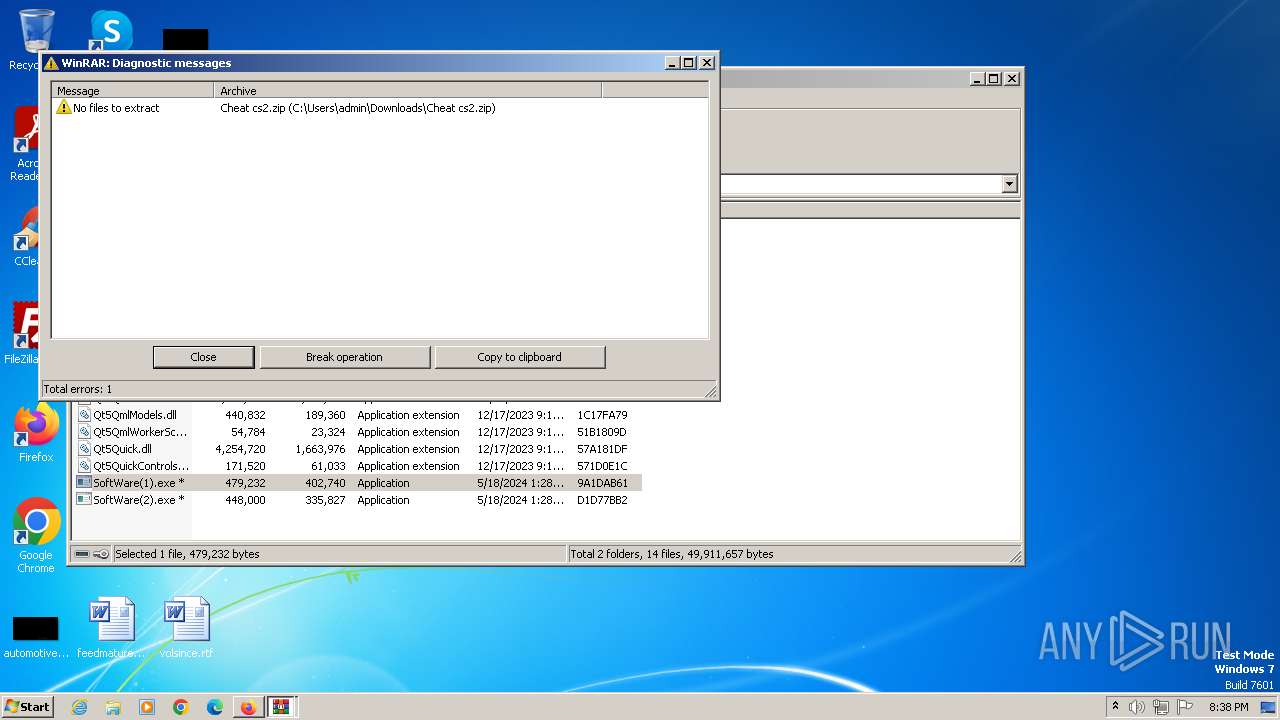Select the SoftWare(1).exe file row

pyautogui.click(x=358, y=483)
